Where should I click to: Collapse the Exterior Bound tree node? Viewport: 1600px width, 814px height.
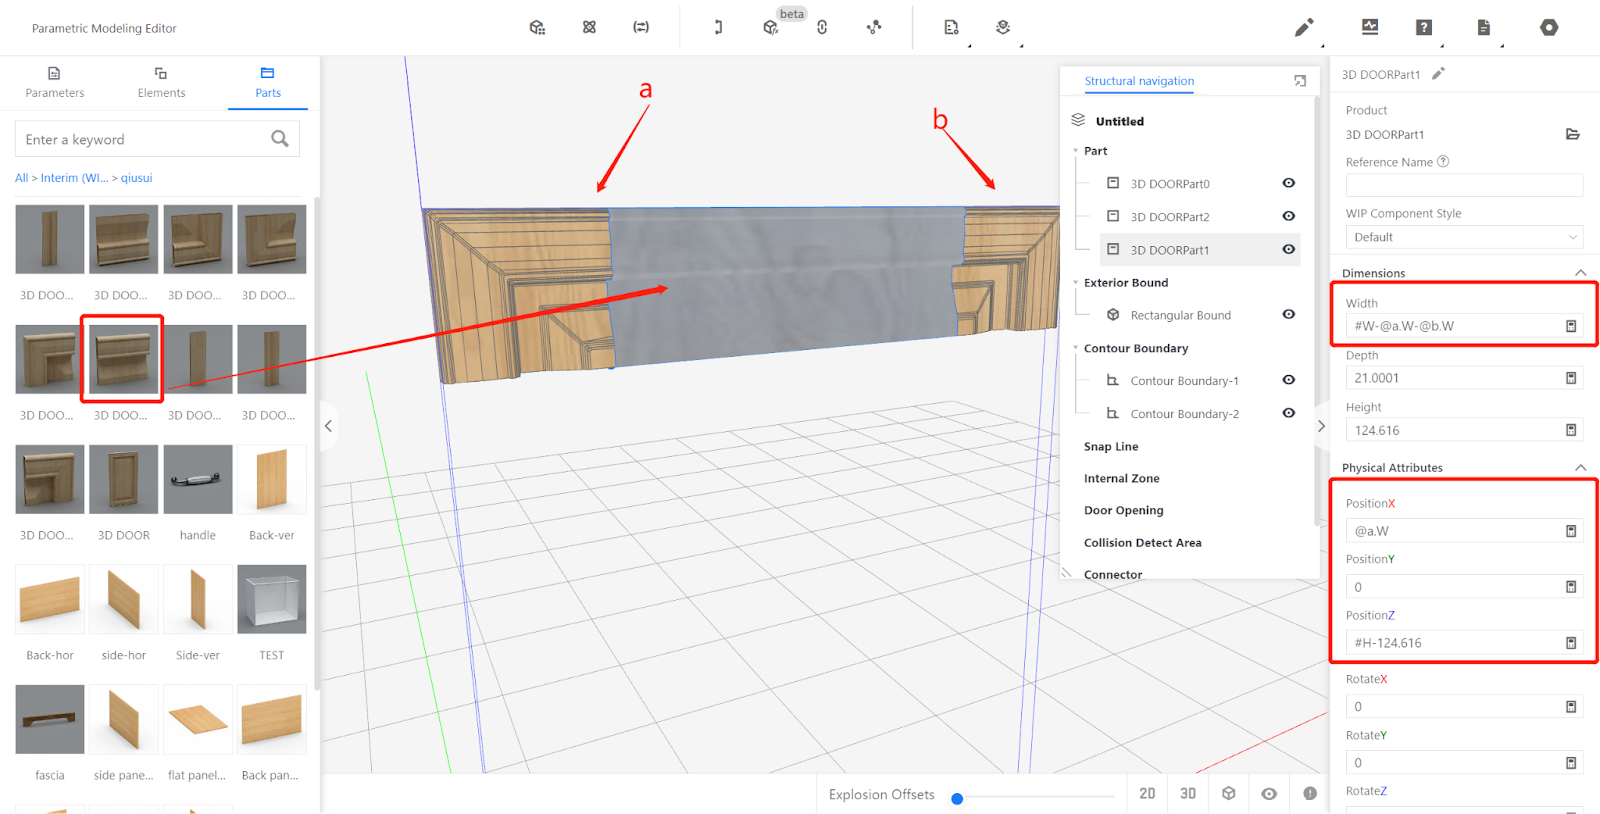[1076, 283]
